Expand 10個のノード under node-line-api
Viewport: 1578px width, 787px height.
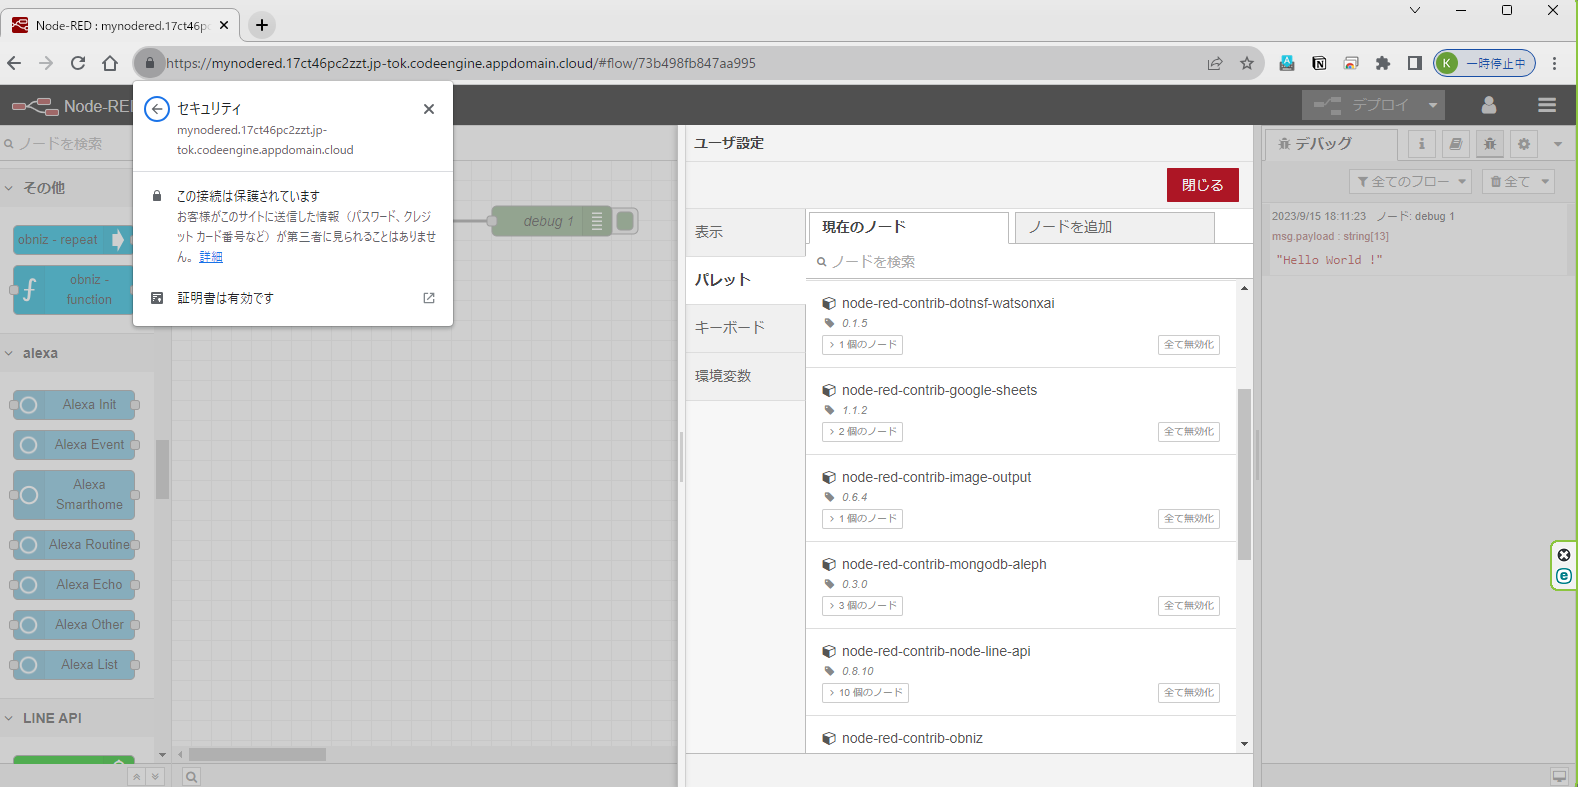866,693
